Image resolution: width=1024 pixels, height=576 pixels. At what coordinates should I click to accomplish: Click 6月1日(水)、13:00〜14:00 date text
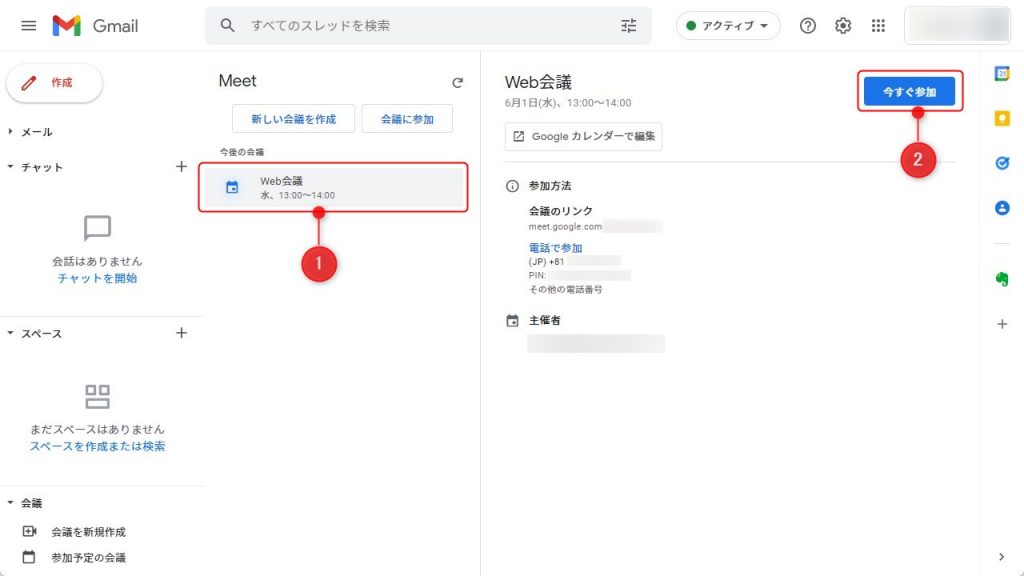(x=568, y=103)
